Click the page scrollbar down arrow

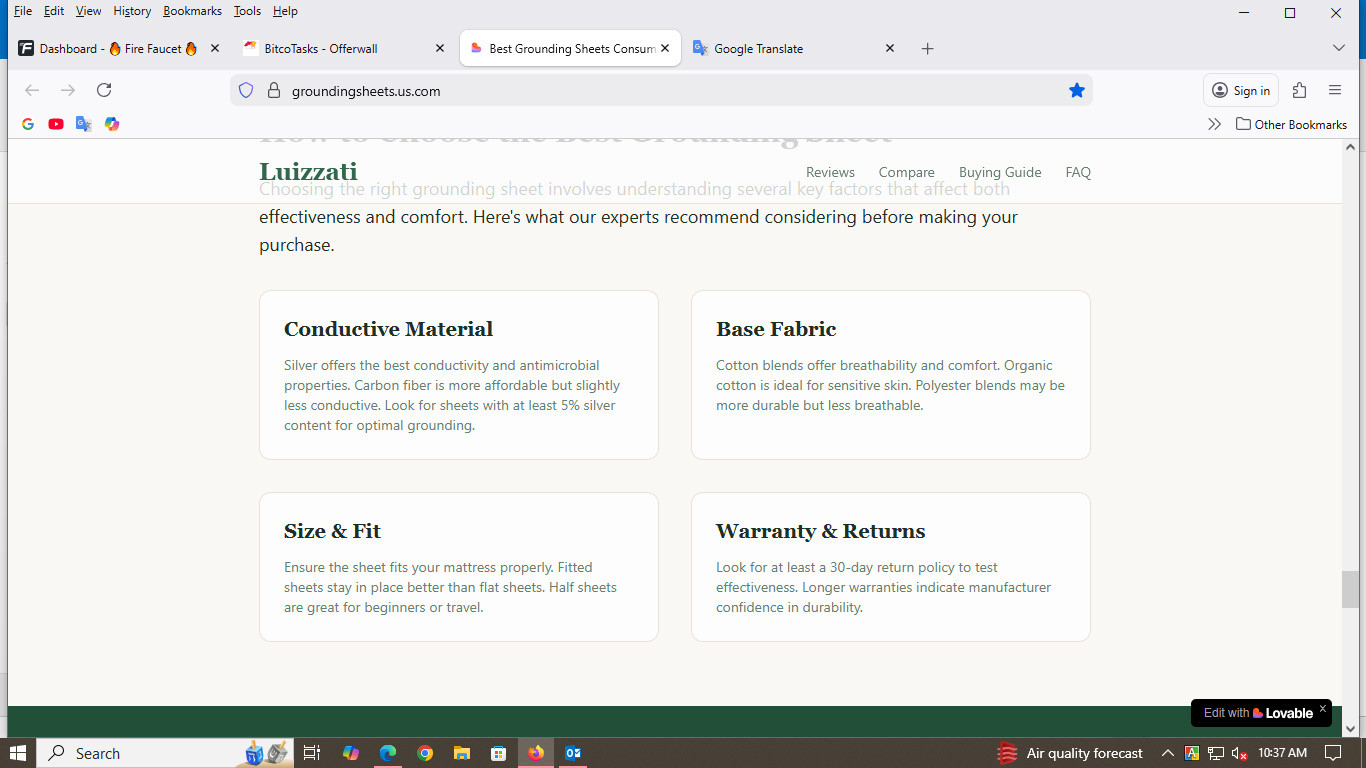click(x=1350, y=729)
